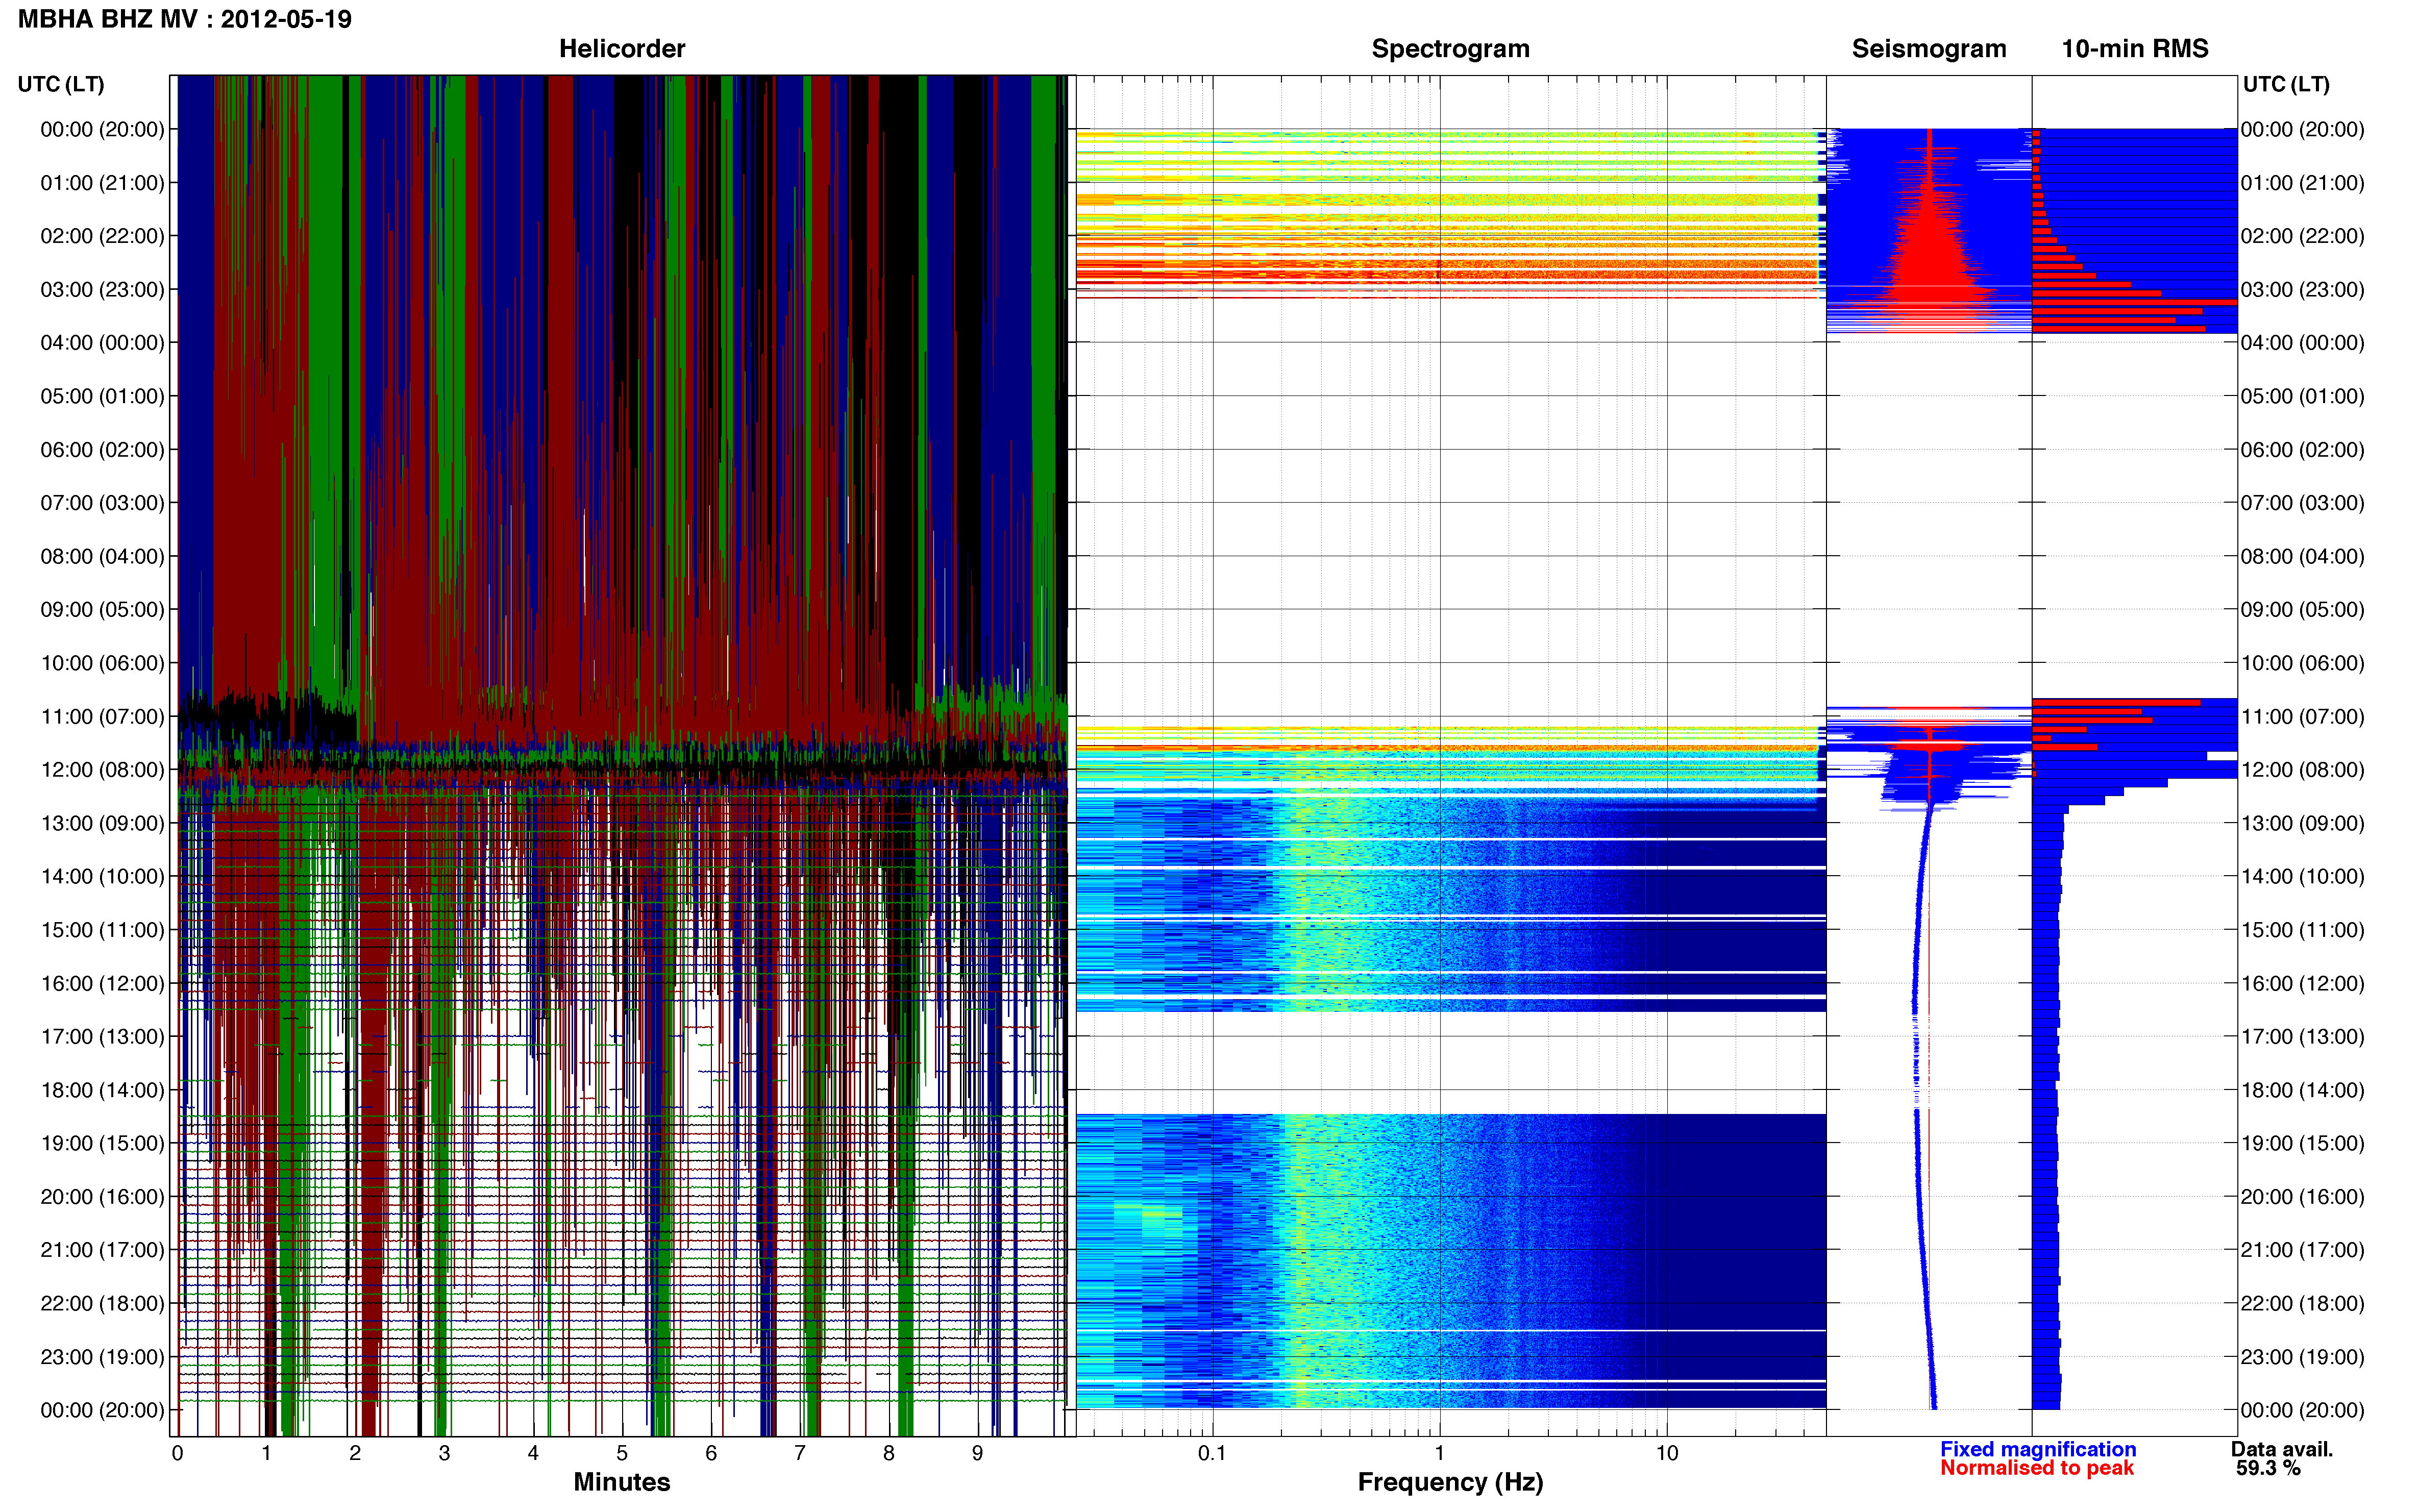
Task: Click spectrogram frequency tick '1'
Action: coord(1439,1453)
